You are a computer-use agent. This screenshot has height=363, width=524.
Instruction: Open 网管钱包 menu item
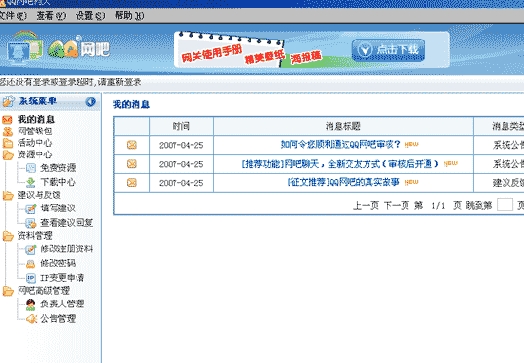35,131
